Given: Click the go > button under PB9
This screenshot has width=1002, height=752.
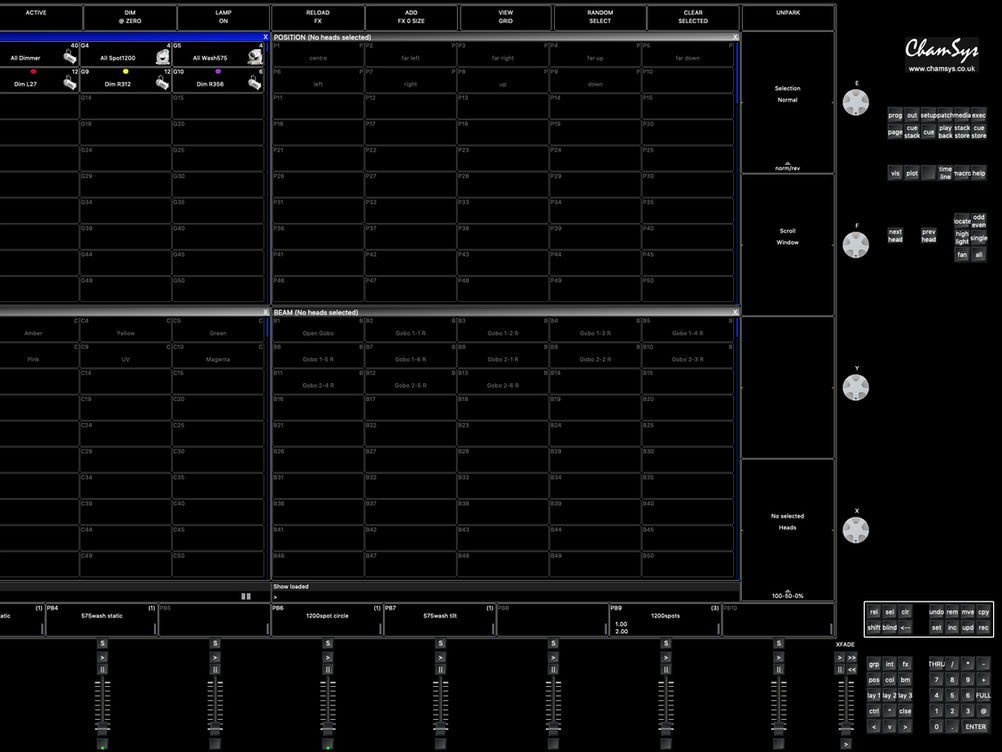Looking at the screenshot, I should (x=666, y=657).
